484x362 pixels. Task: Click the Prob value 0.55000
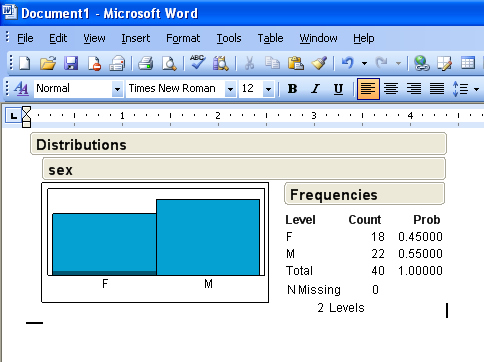tap(420, 254)
